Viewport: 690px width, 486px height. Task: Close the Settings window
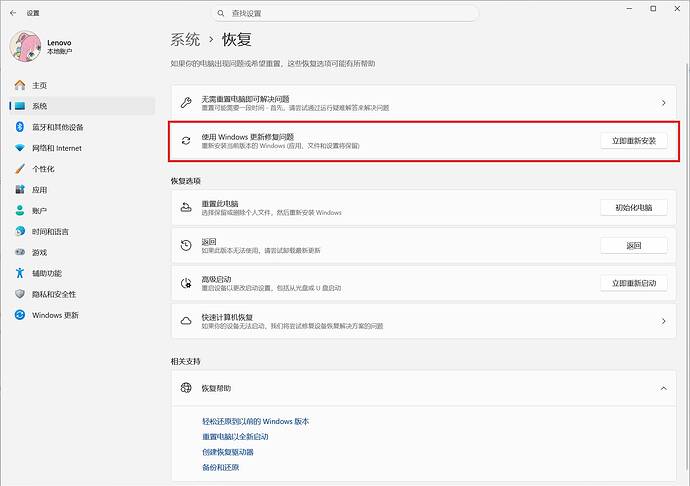click(677, 9)
